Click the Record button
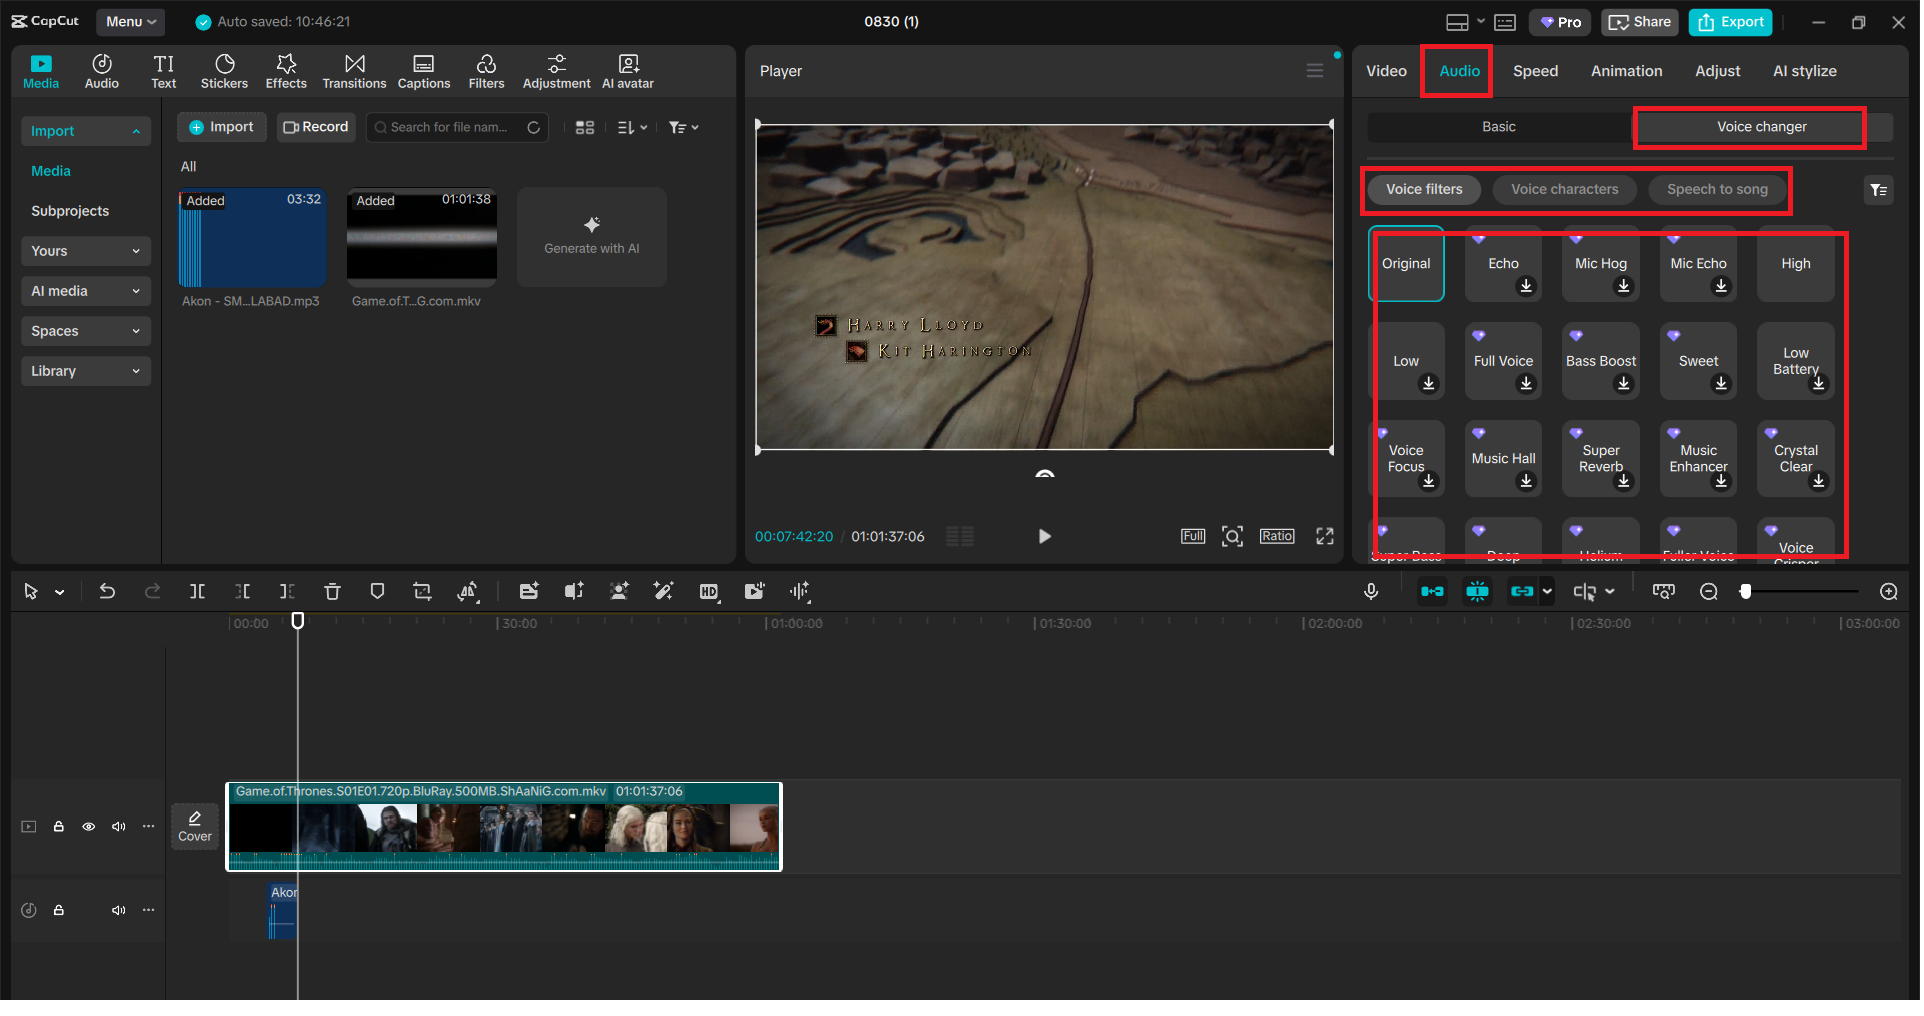The image size is (1924, 1016). [316, 127]
